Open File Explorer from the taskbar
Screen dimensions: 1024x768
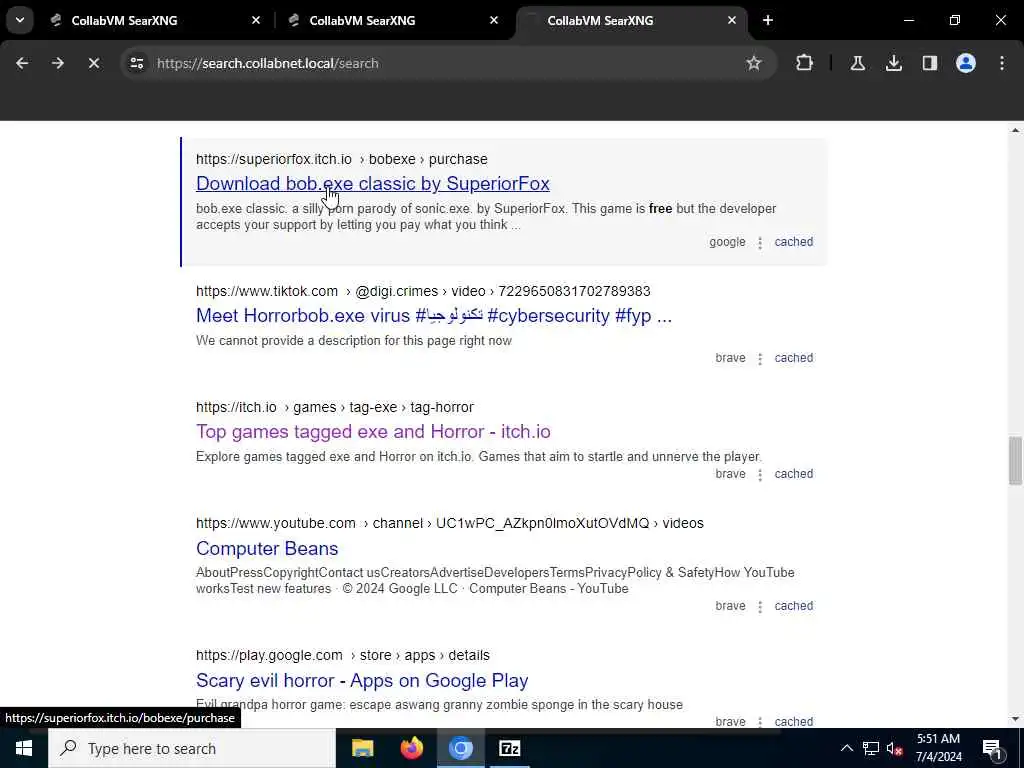pos(362,748)
